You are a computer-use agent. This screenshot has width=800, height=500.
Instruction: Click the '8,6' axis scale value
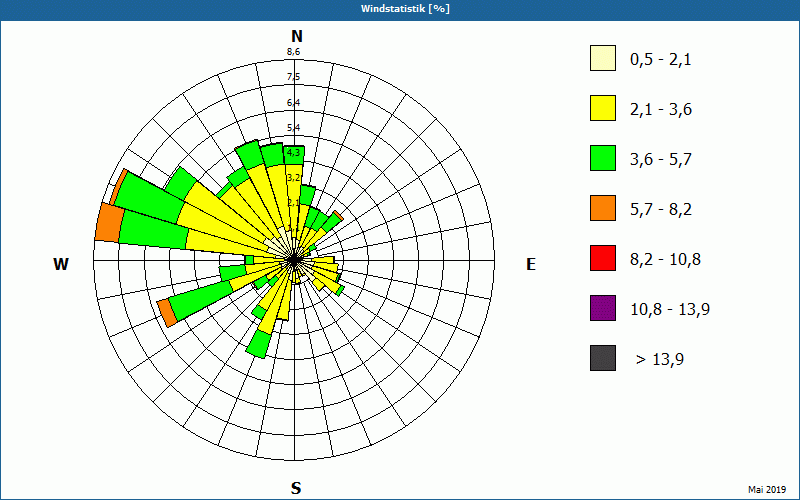[x=293, y=52]
